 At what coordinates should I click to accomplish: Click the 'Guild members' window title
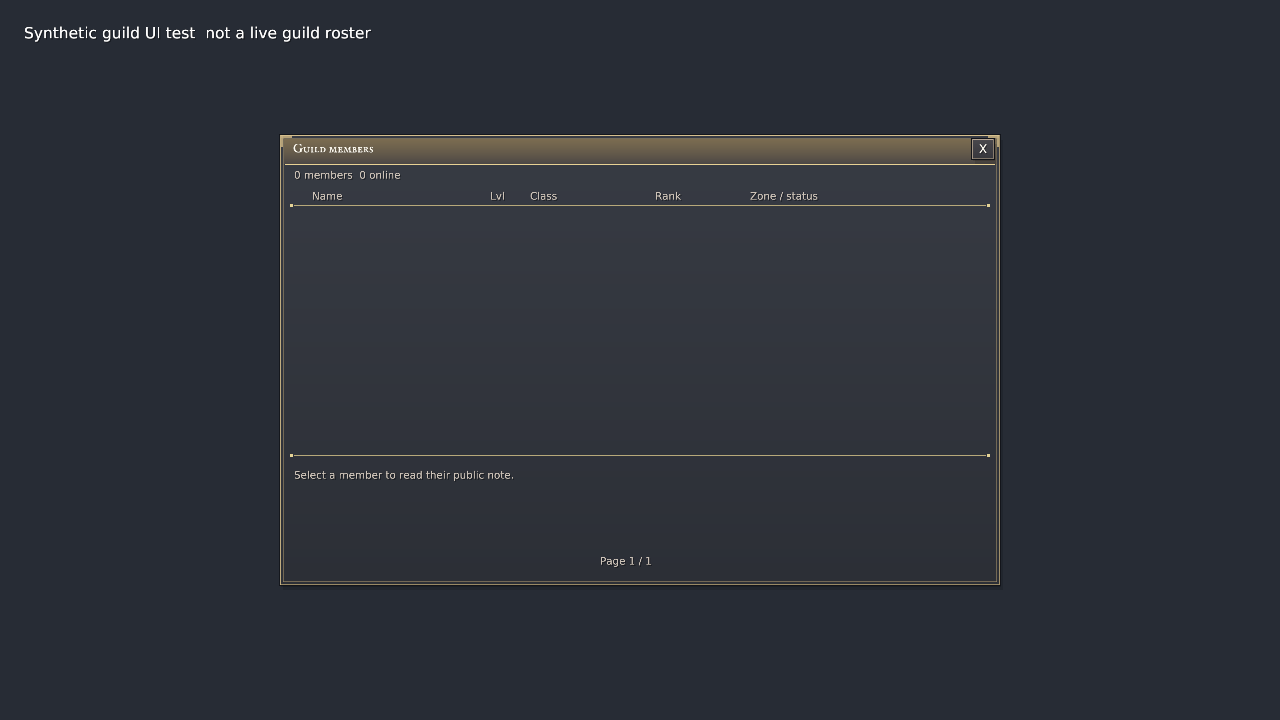tap(333, 149)
